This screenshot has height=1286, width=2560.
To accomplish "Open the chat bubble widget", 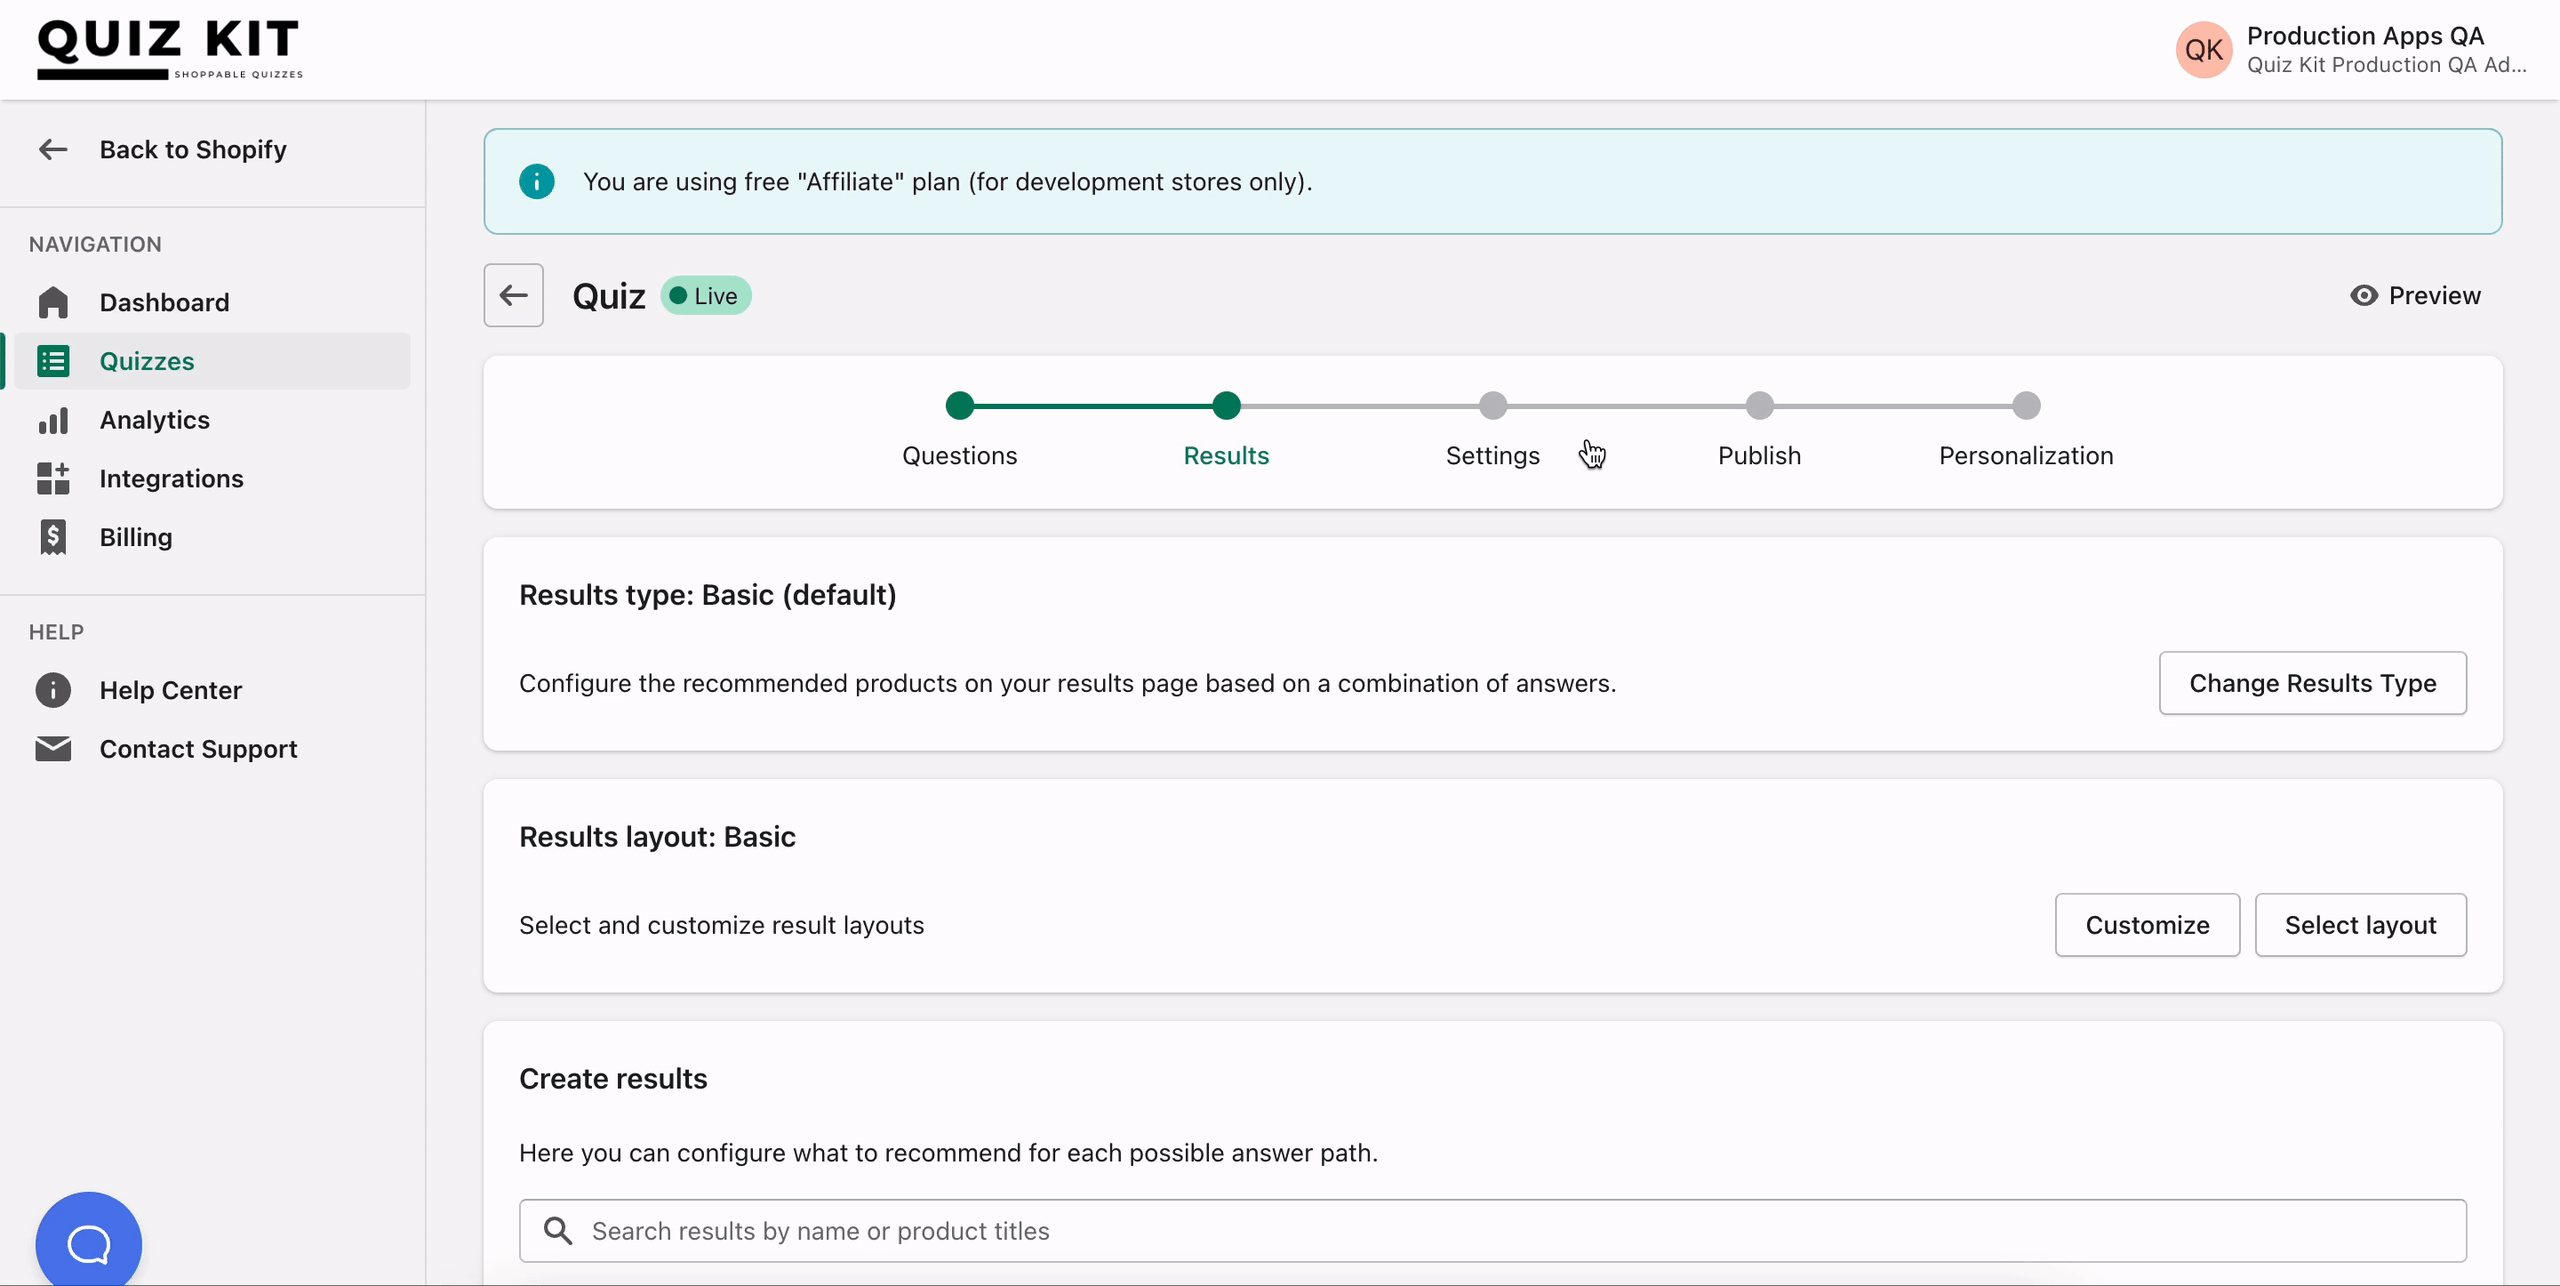I will click(x=88, y=1243).
